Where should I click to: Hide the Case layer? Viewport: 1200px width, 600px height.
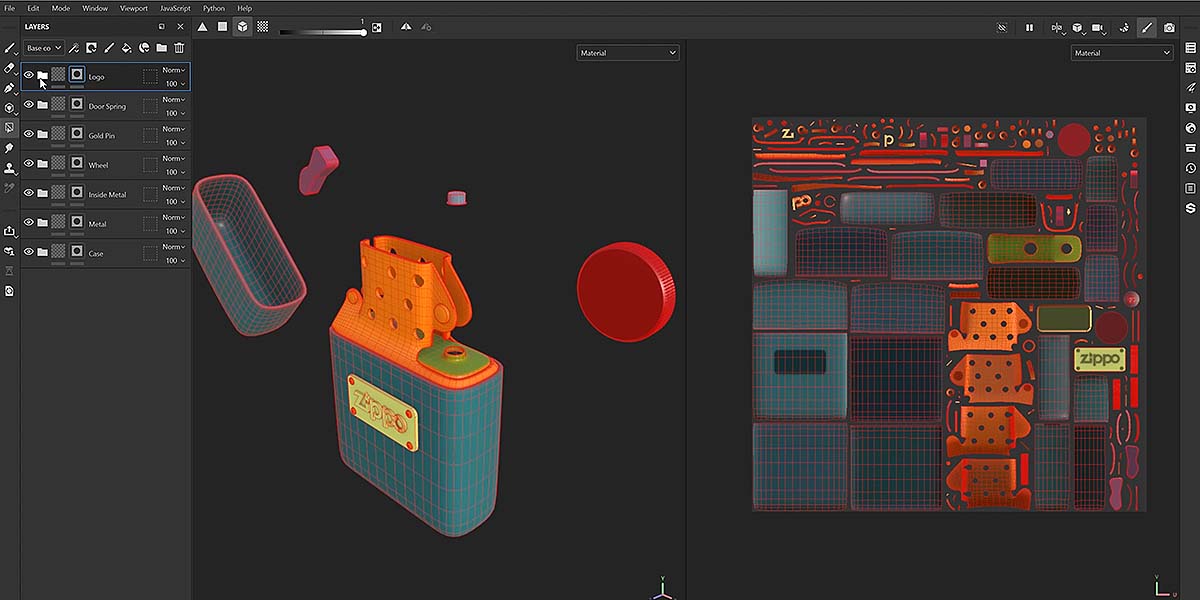click(29, 252)
